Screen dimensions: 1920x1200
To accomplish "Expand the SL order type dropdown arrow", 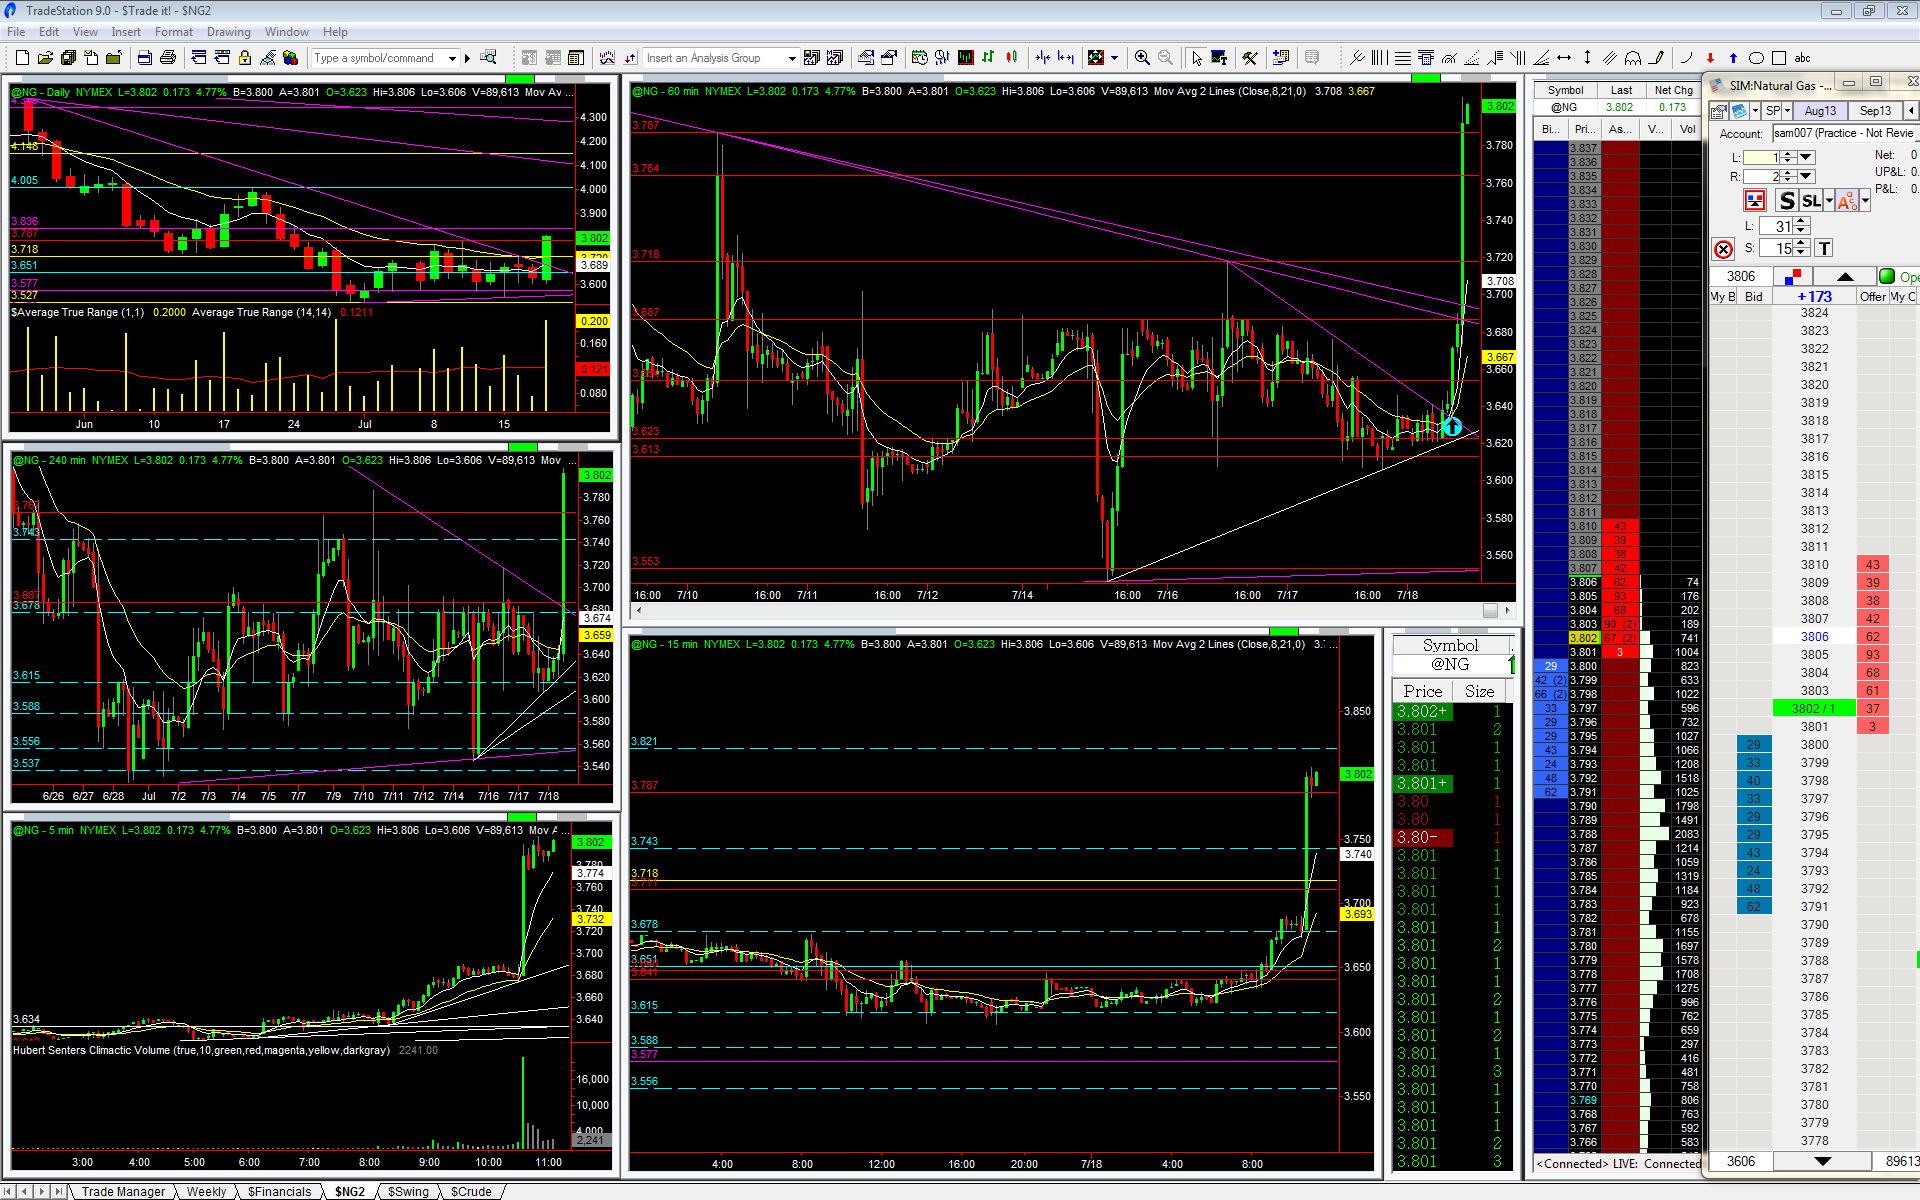I will 1829,201.
